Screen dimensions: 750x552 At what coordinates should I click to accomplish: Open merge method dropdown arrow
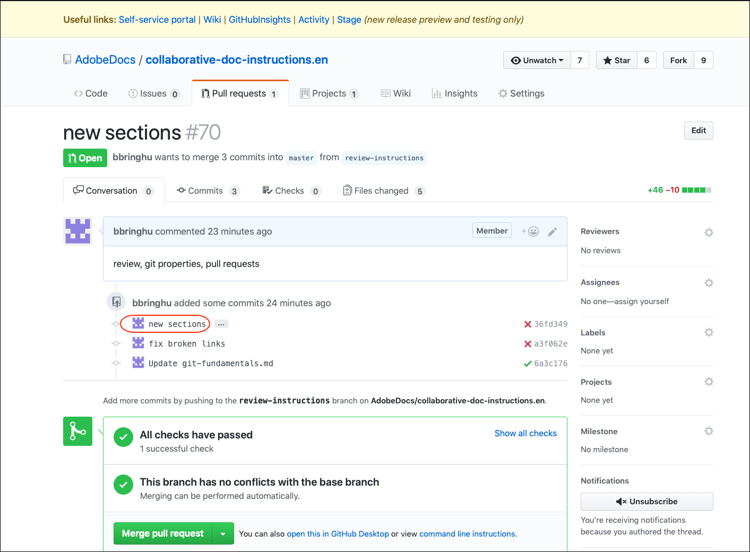(x=223, y=534)
